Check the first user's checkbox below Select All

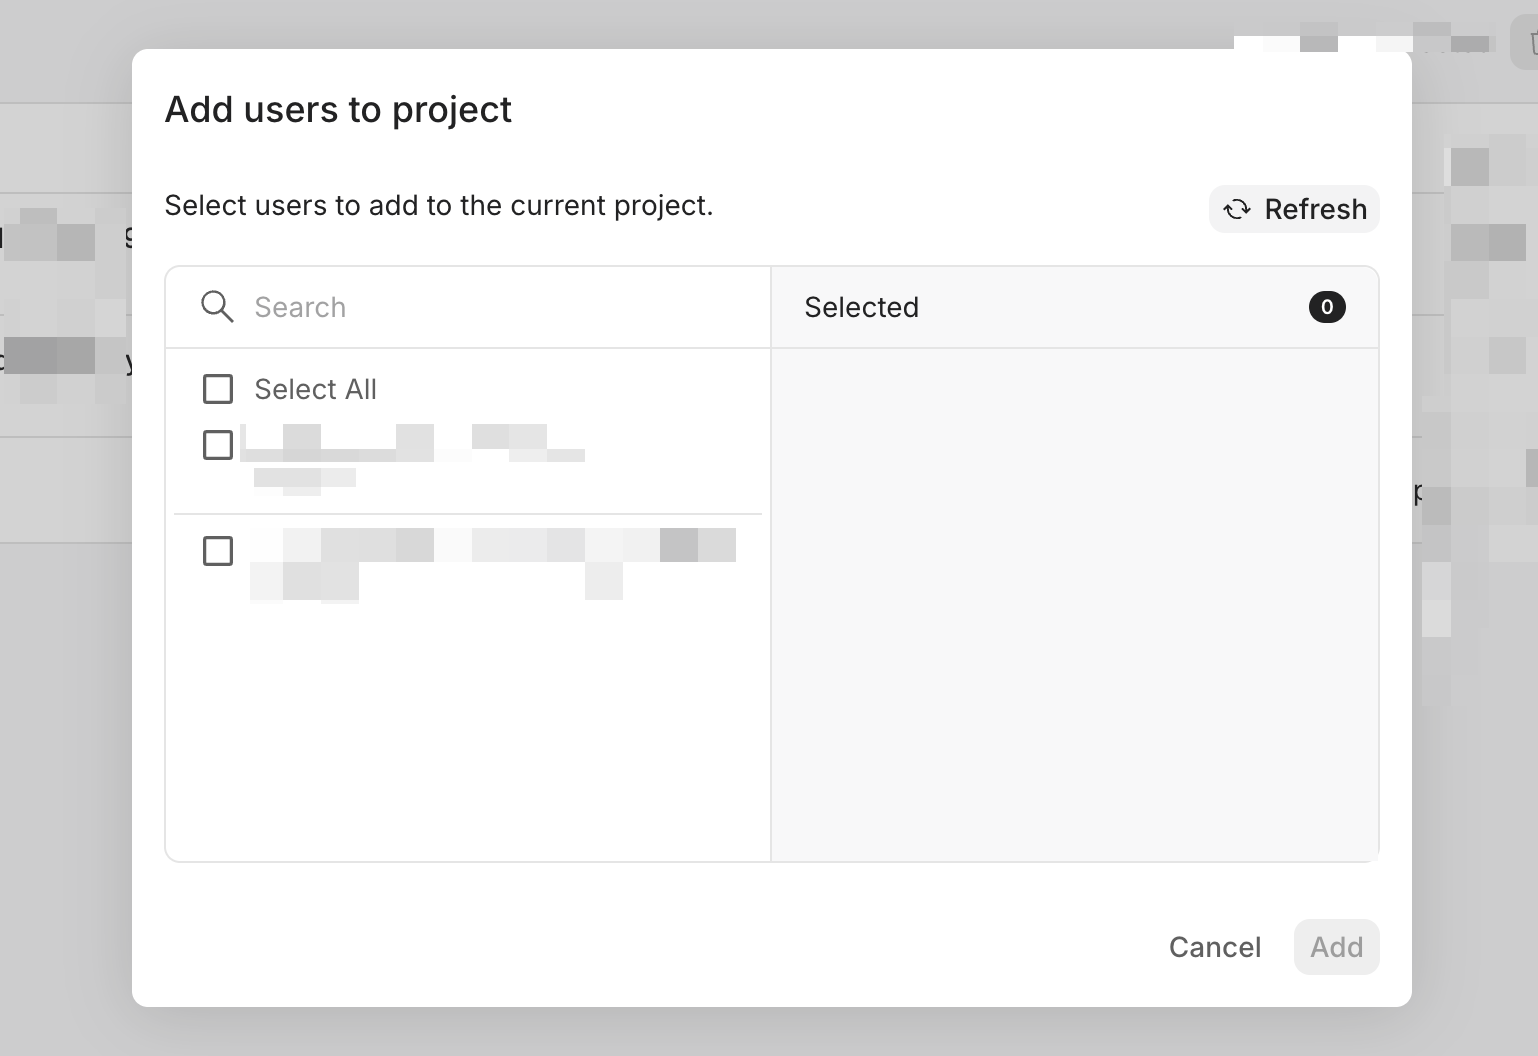point(218,445)
